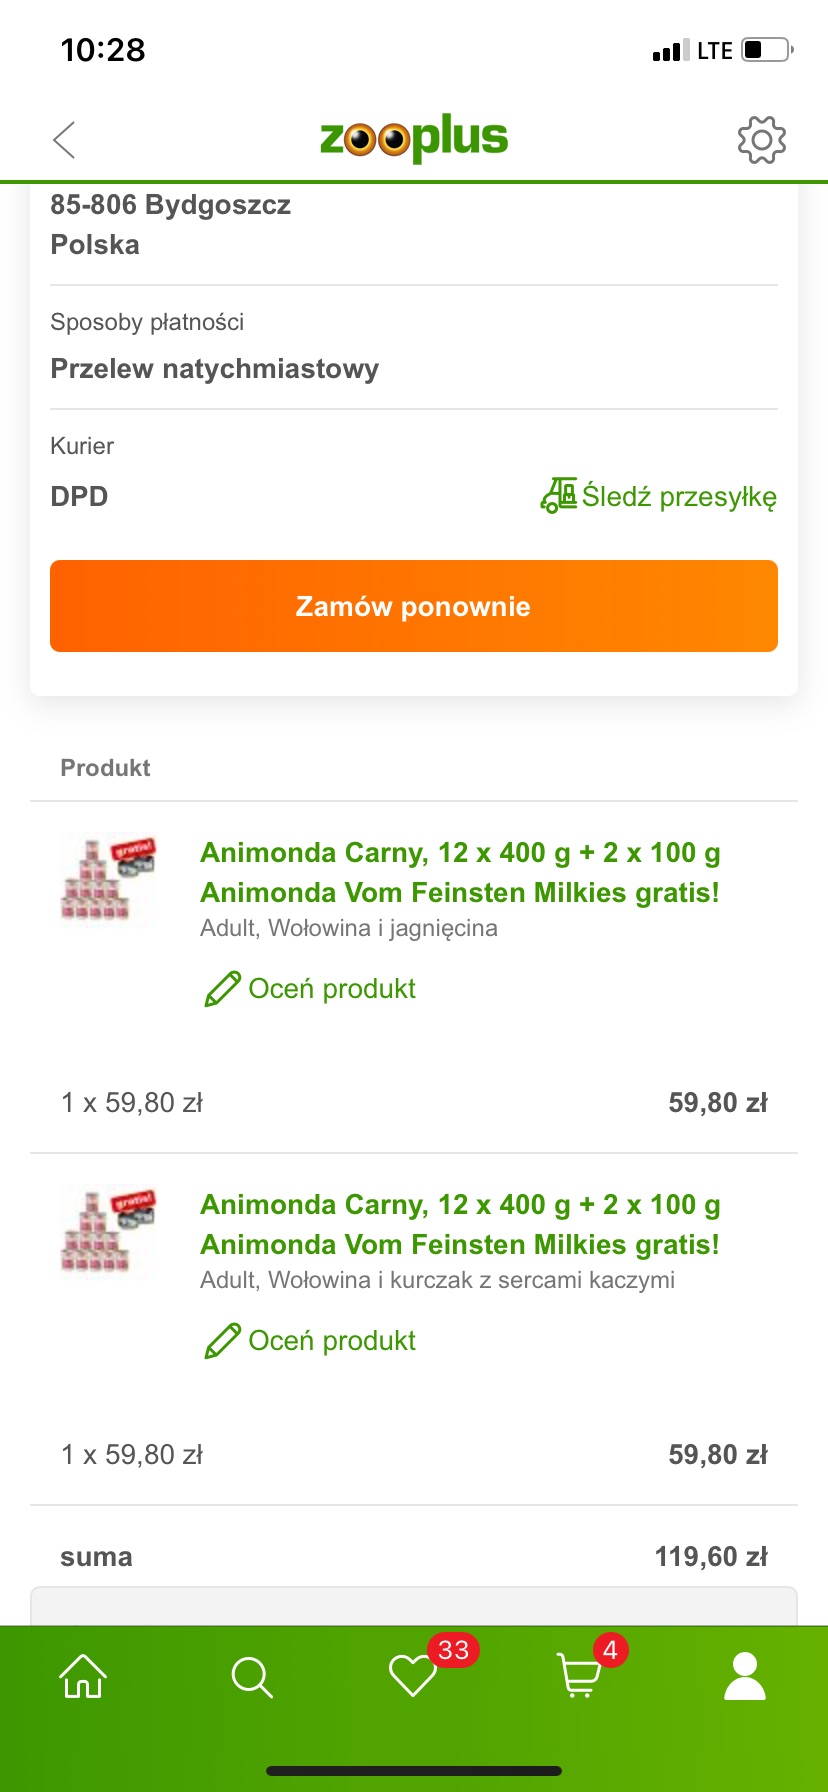Screen dimensions: 828x1792
Task: Open first Animonda Carny product title
Action: (x=460, y=872)
